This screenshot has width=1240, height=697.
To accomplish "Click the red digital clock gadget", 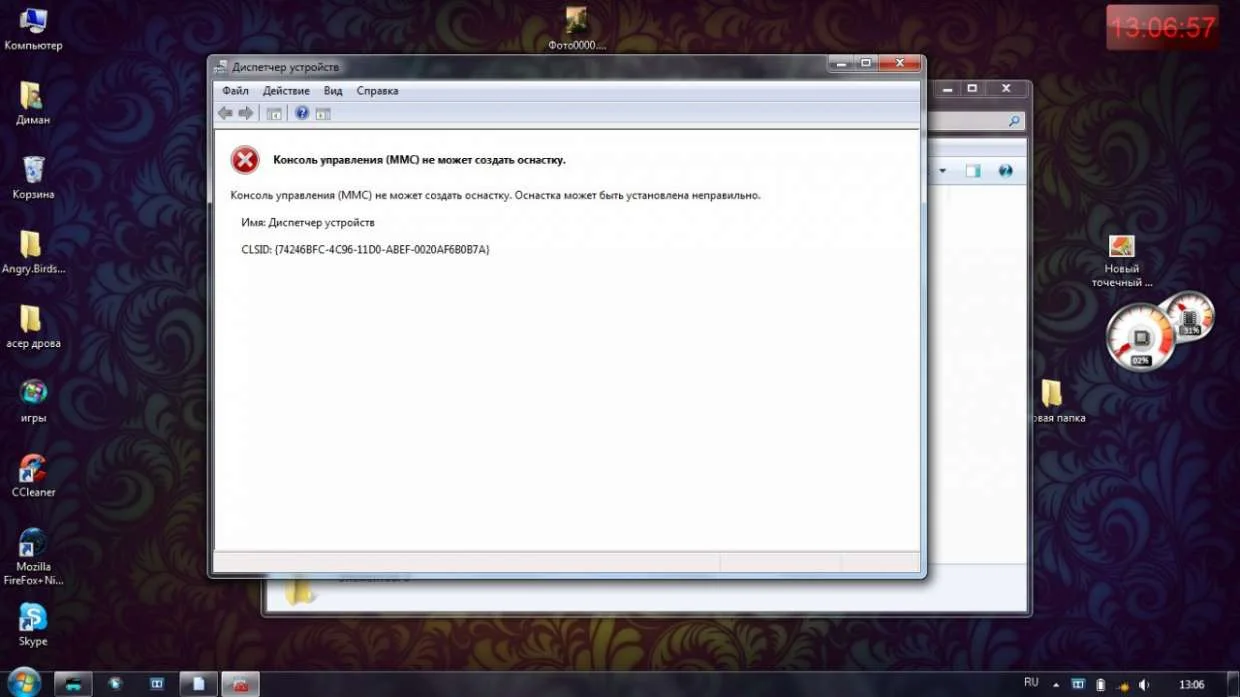I will click(x=1163, y=27).
